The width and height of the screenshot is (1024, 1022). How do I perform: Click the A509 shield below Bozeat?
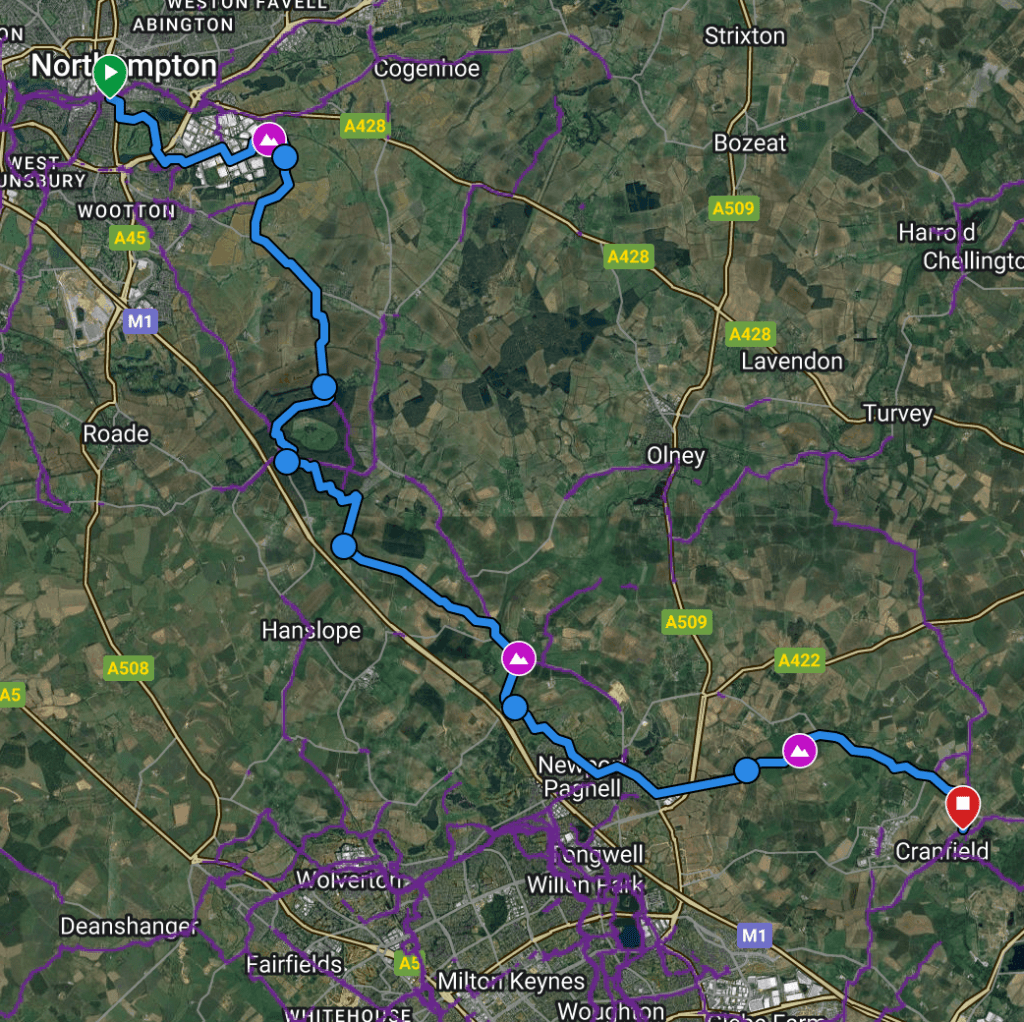(x=733, y=208)
